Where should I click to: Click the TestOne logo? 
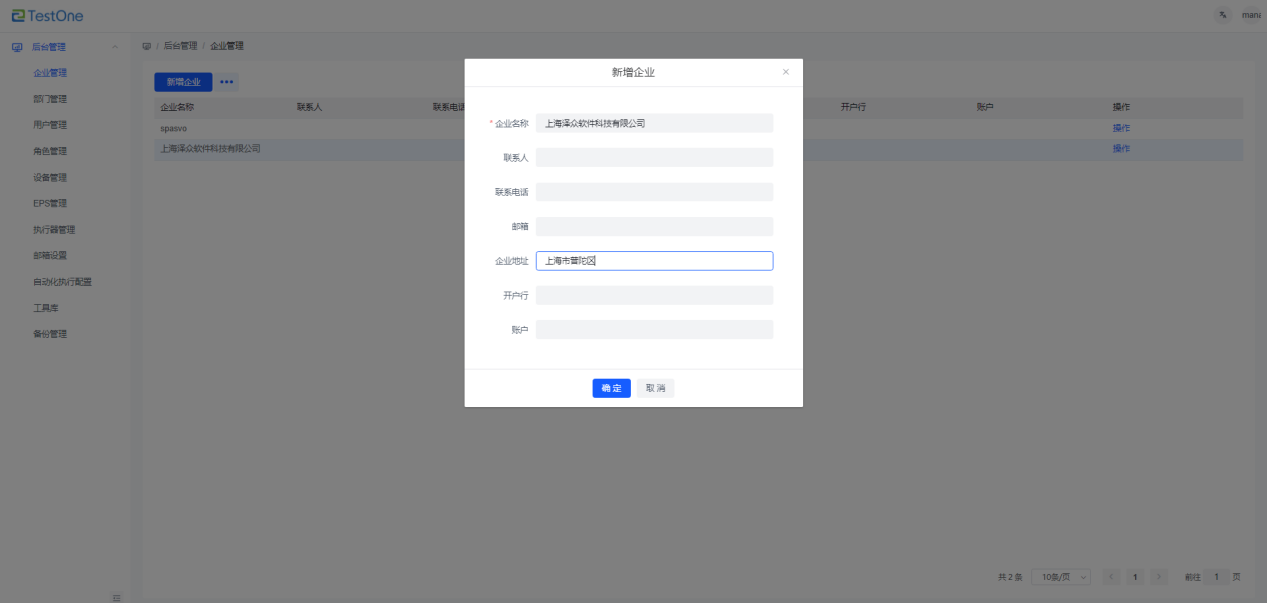(48, 15)
